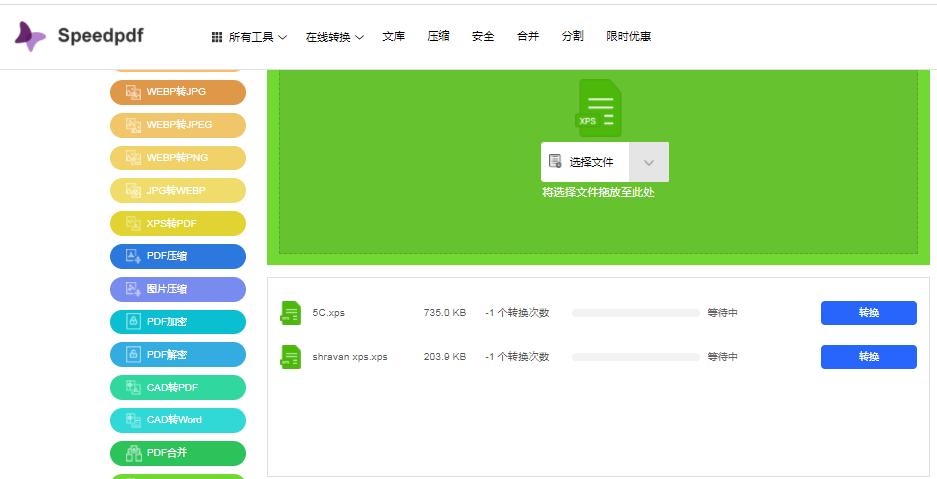Screen dimensions: 937x479
Task: Open the CAD转Word converter
Action: coord(177,420)
